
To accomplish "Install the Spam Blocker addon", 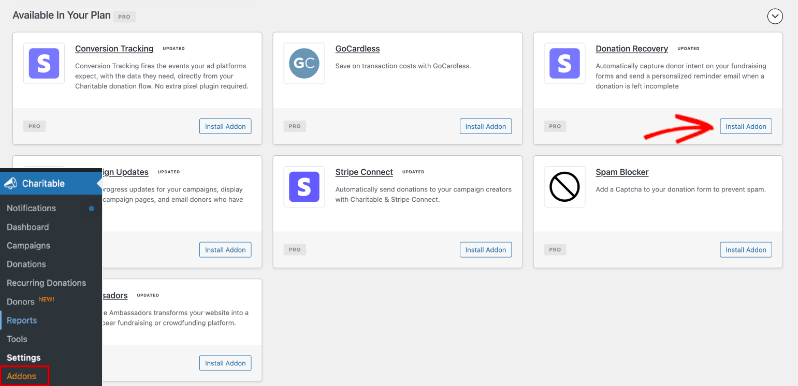I will [746, 250].
